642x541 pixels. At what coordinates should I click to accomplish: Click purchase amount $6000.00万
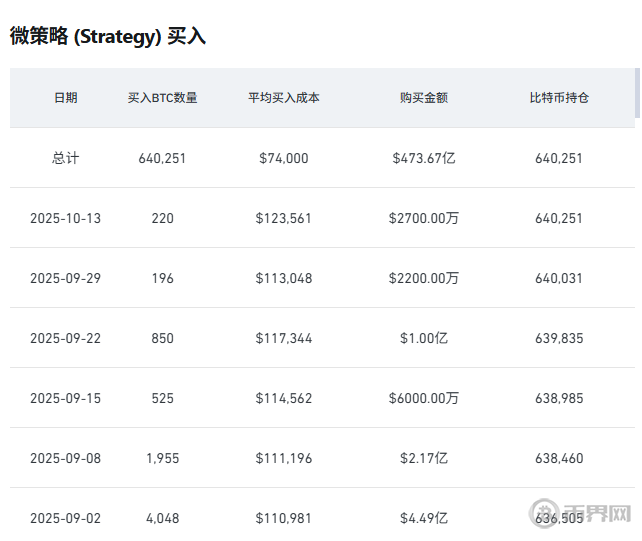coord(424,398)
